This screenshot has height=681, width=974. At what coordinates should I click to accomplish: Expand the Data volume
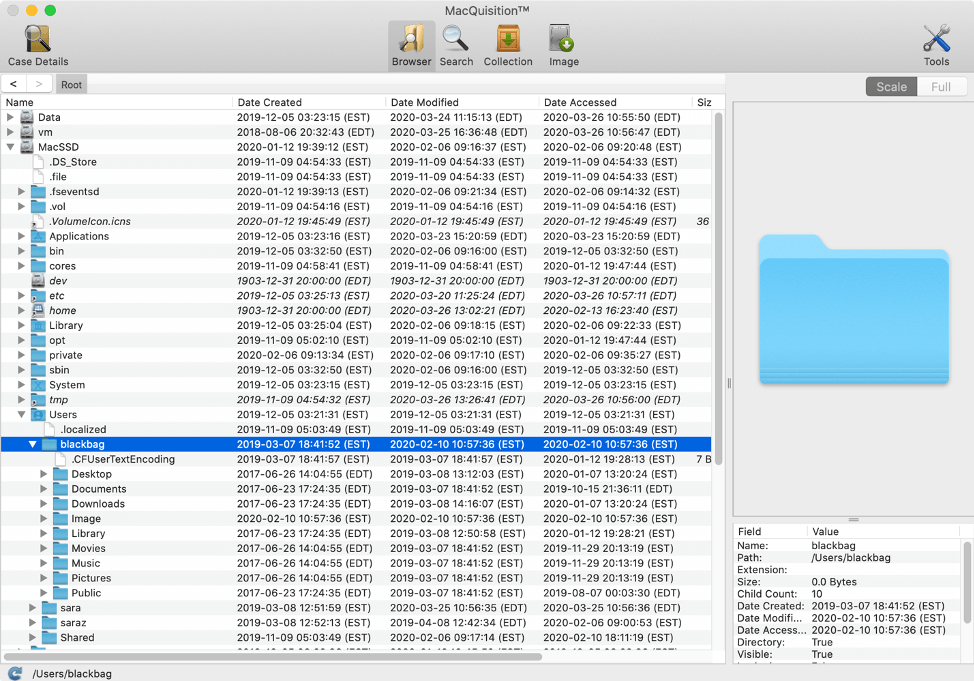pos(11,117)
